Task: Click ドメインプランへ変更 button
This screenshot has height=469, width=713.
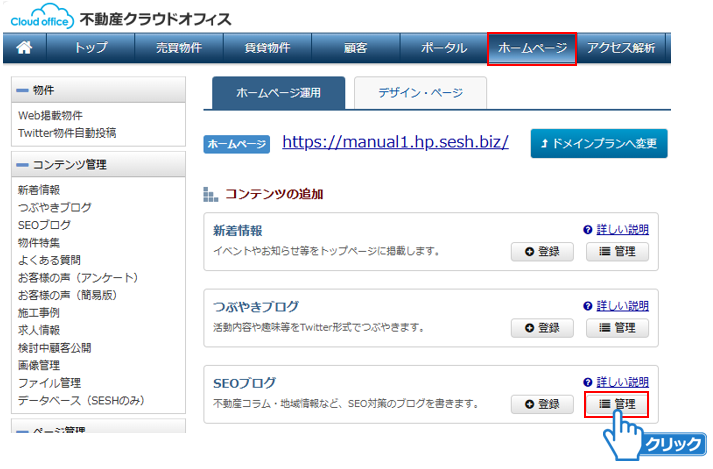Action: pyautogui.click(x=598, y=144)
